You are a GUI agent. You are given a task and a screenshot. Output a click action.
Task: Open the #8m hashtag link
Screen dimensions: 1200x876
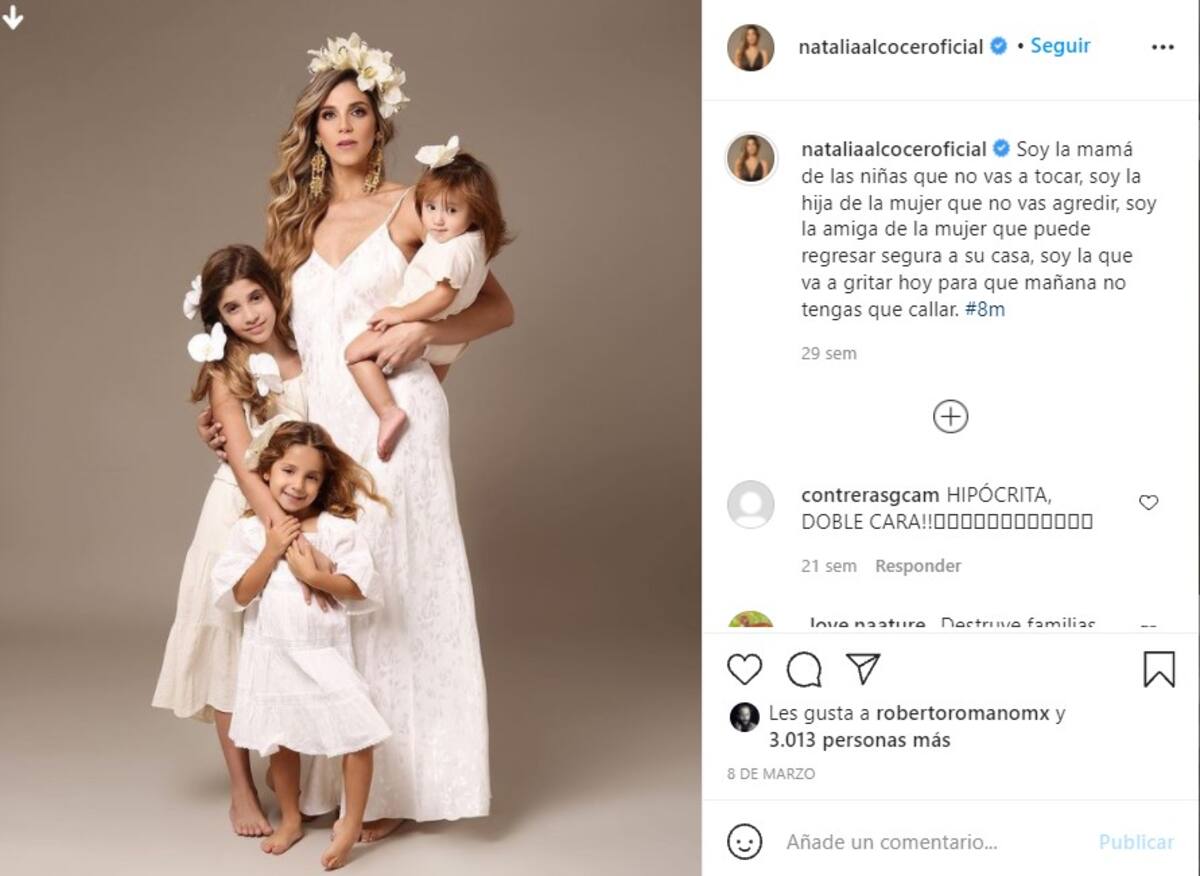point(986,310)
